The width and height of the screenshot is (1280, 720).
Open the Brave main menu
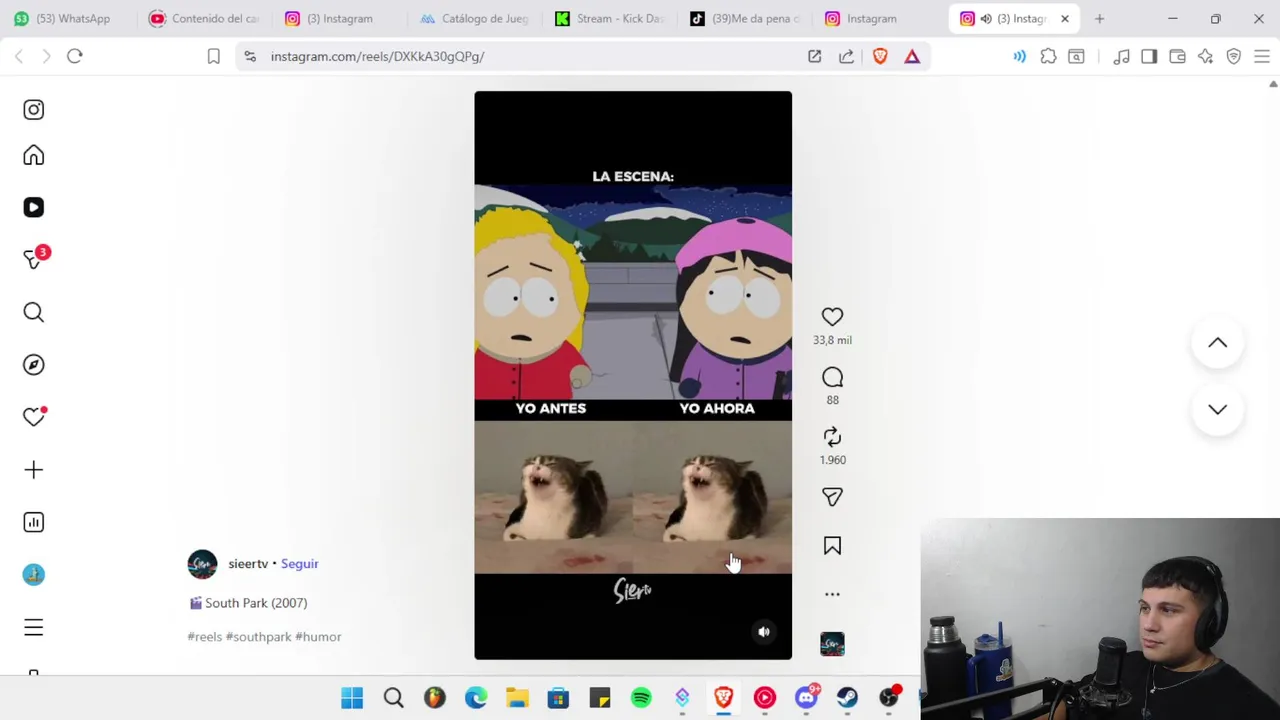(1262, 57)
